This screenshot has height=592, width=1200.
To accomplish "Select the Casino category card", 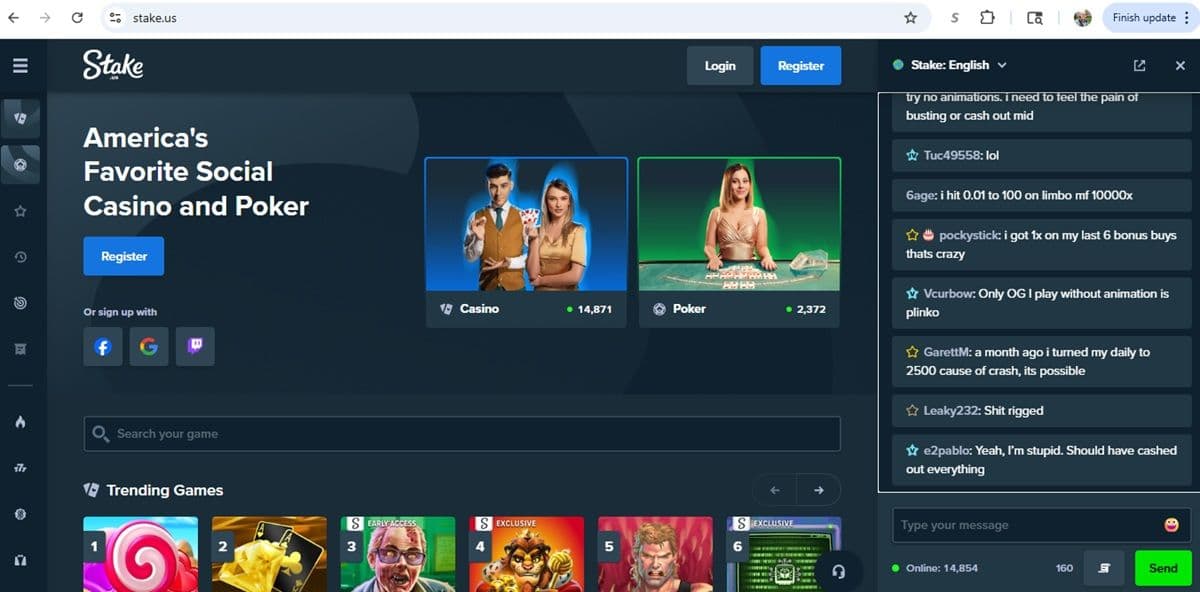I will 526,241.
